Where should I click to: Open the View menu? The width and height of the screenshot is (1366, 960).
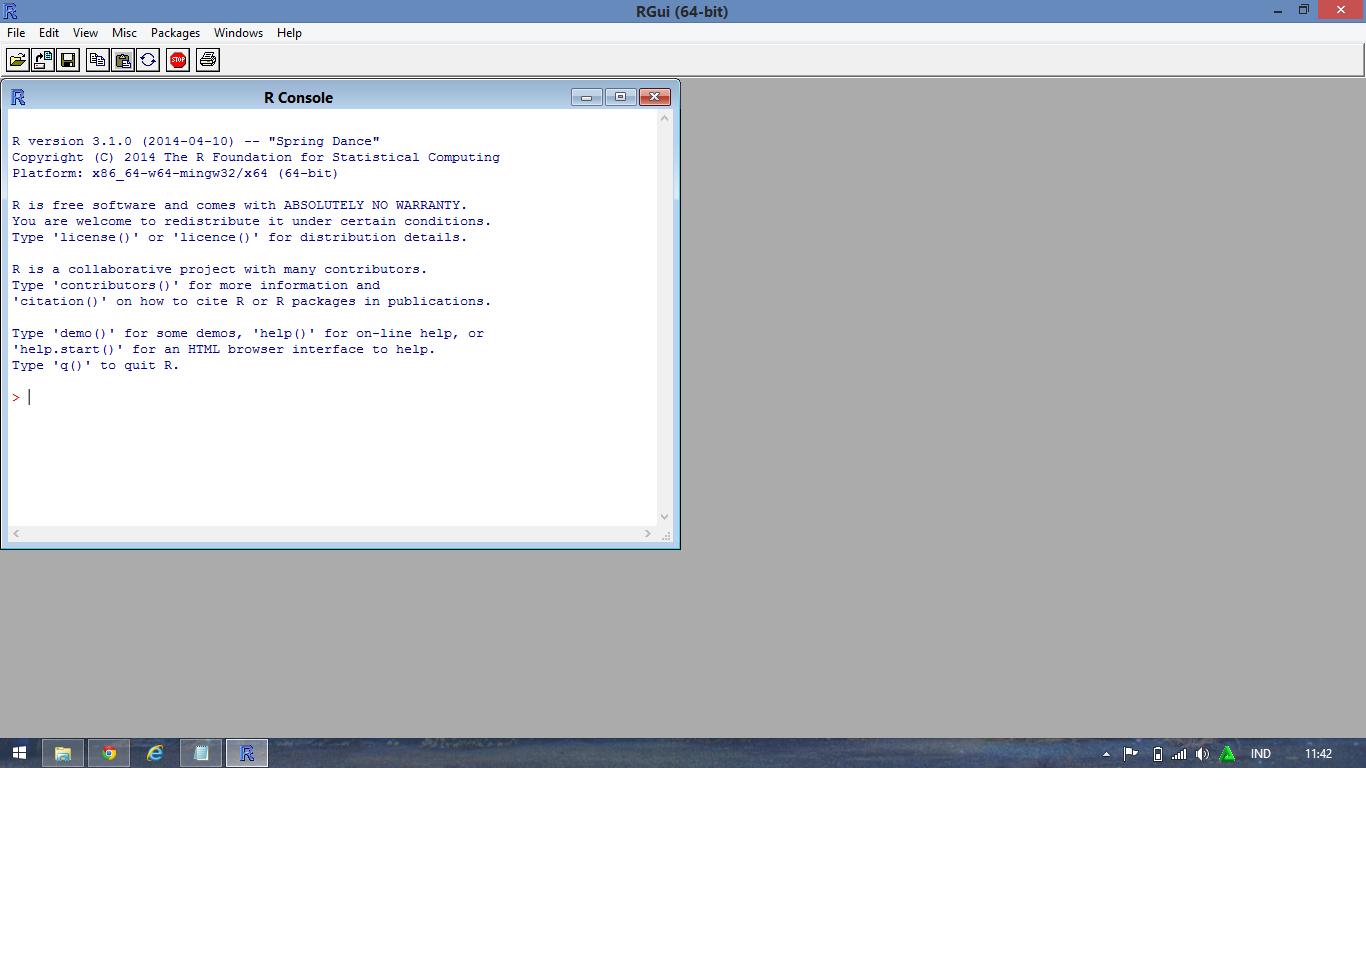click(86, 33)
